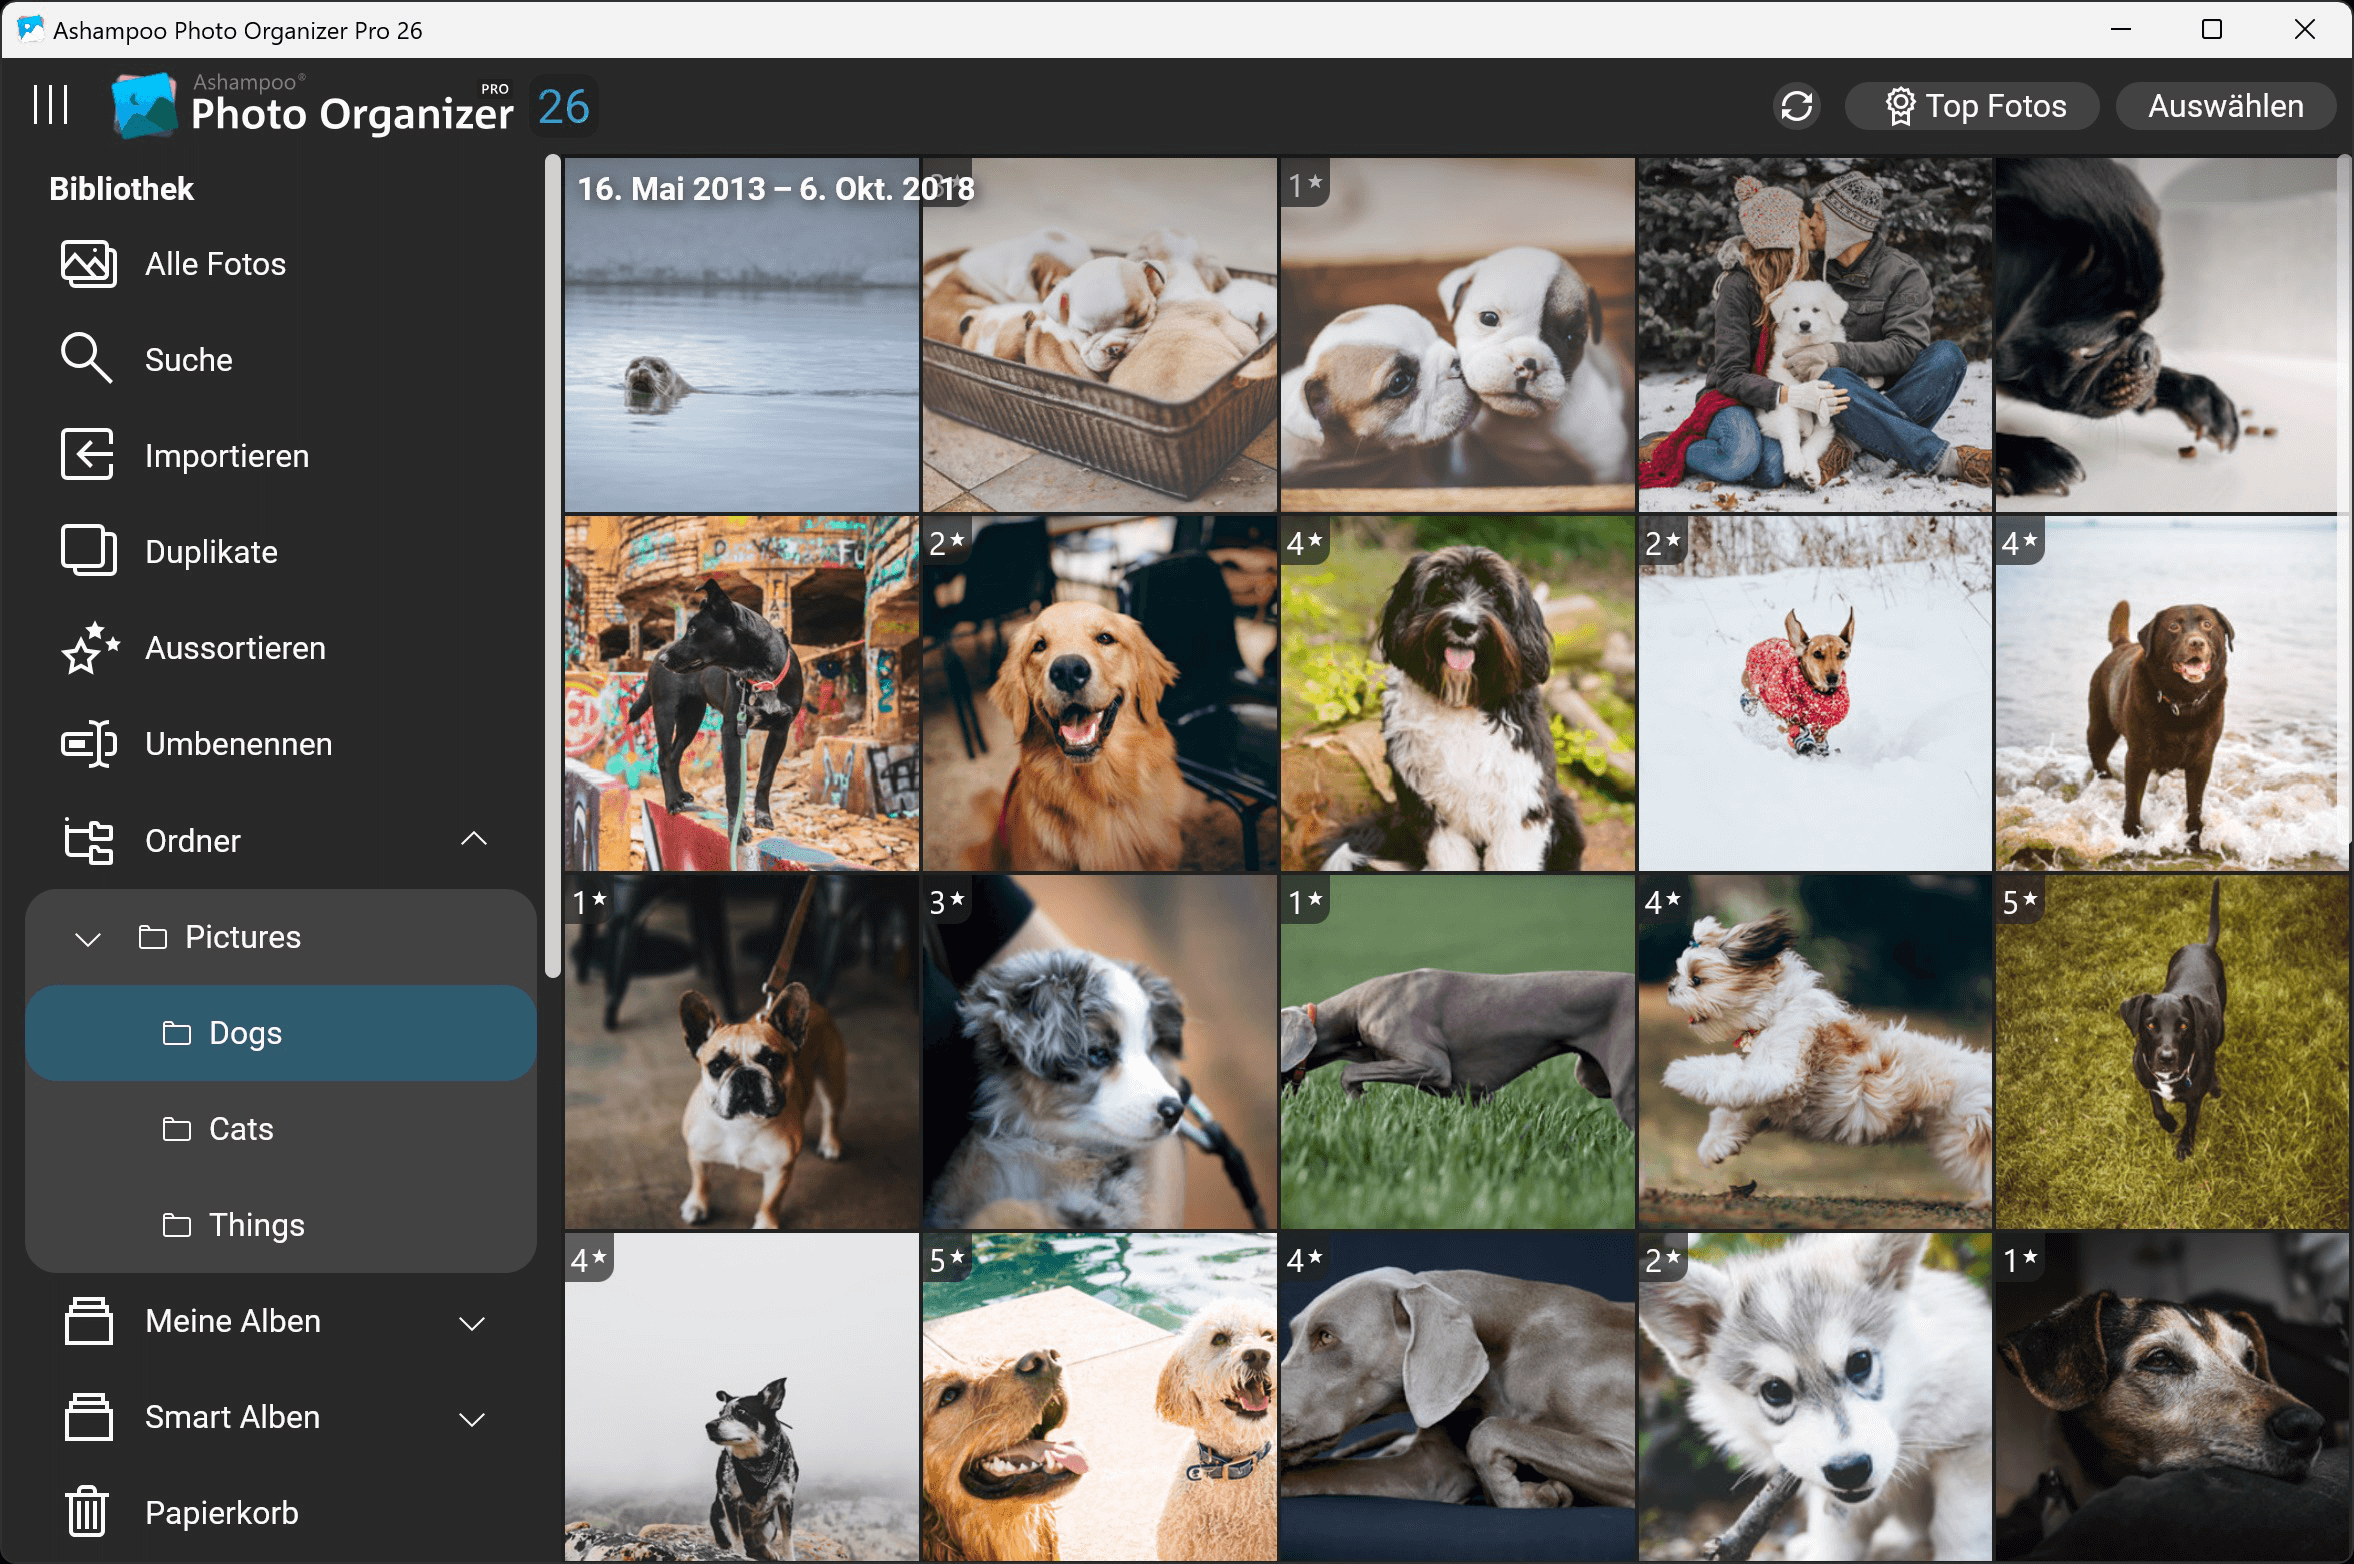Viewport: 2354px width, 1564px height.
Task: Click the Top Fotos button
Action: pos(1972,105)
